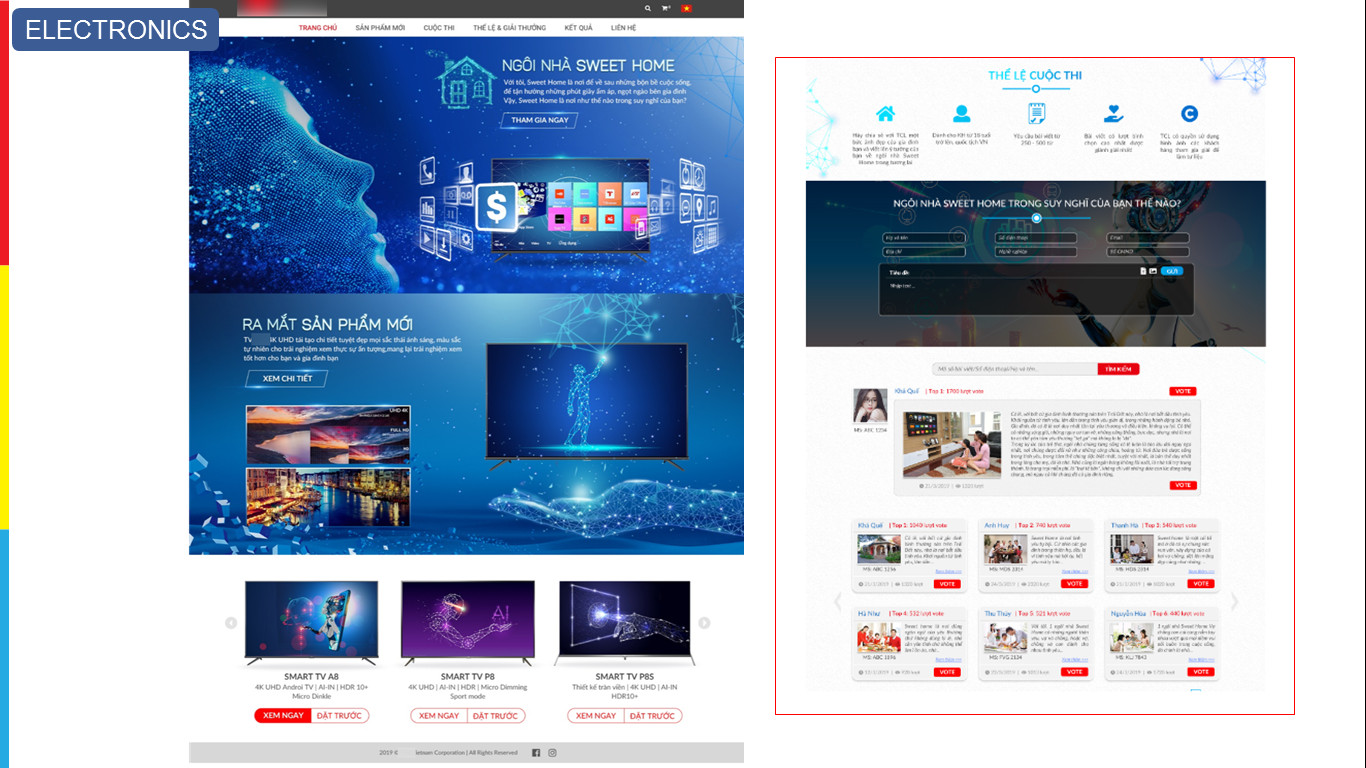Open Smart TV P8S product image

click(x=625, y=622)
